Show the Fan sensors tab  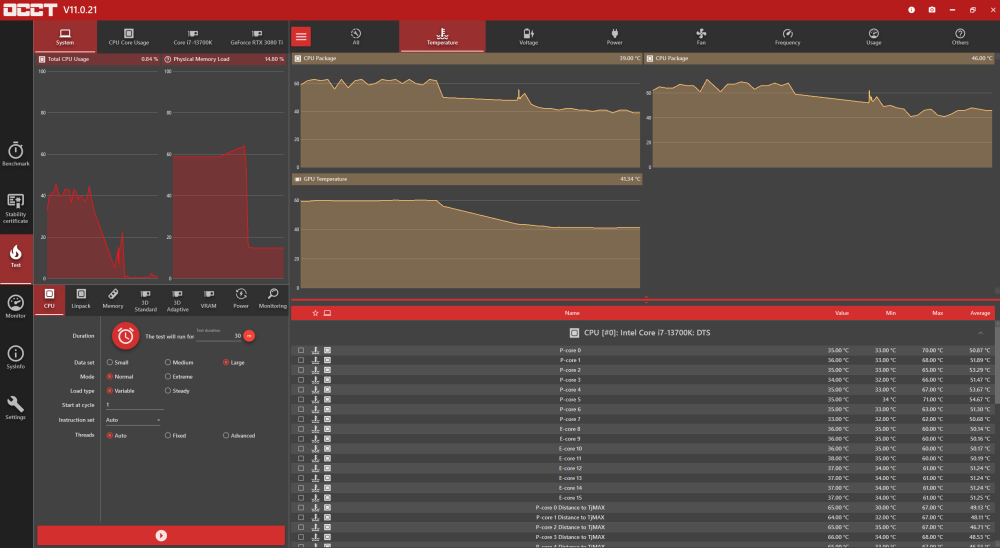pyautogui.click(x=701, y=36)
